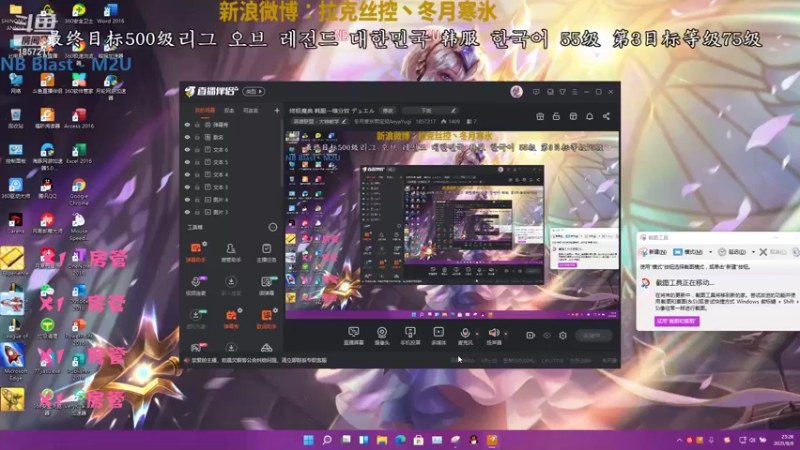Viewport: 800px width, 450px height.
Task: Click the notification bell icon in the streaming app
Action: [x=589, y=116]
